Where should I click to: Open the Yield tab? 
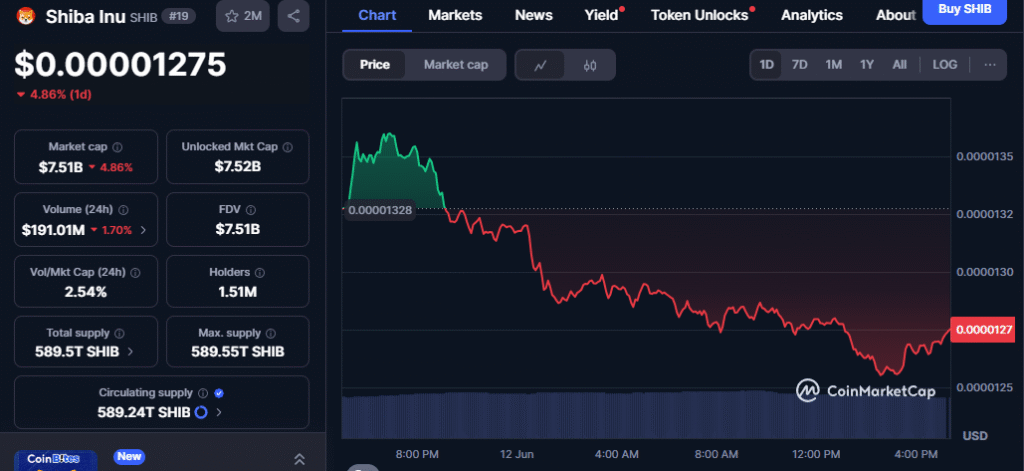601,15
